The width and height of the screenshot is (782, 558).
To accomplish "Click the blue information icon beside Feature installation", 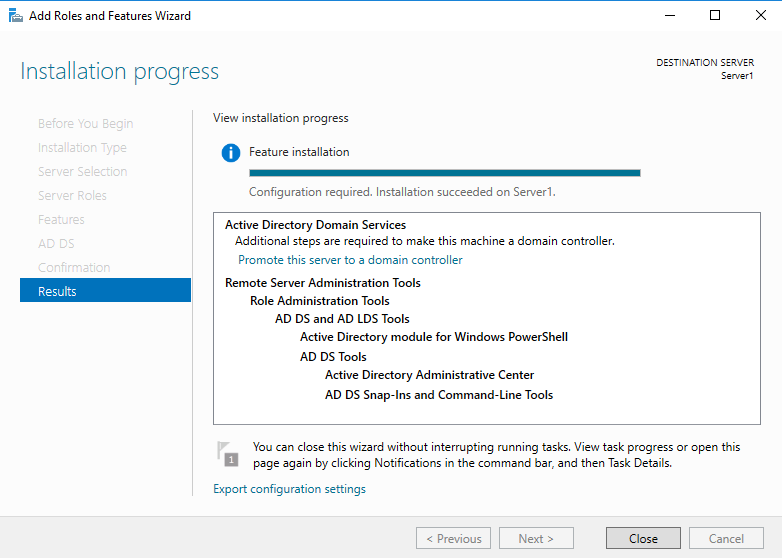I will (x=230, y=153).
